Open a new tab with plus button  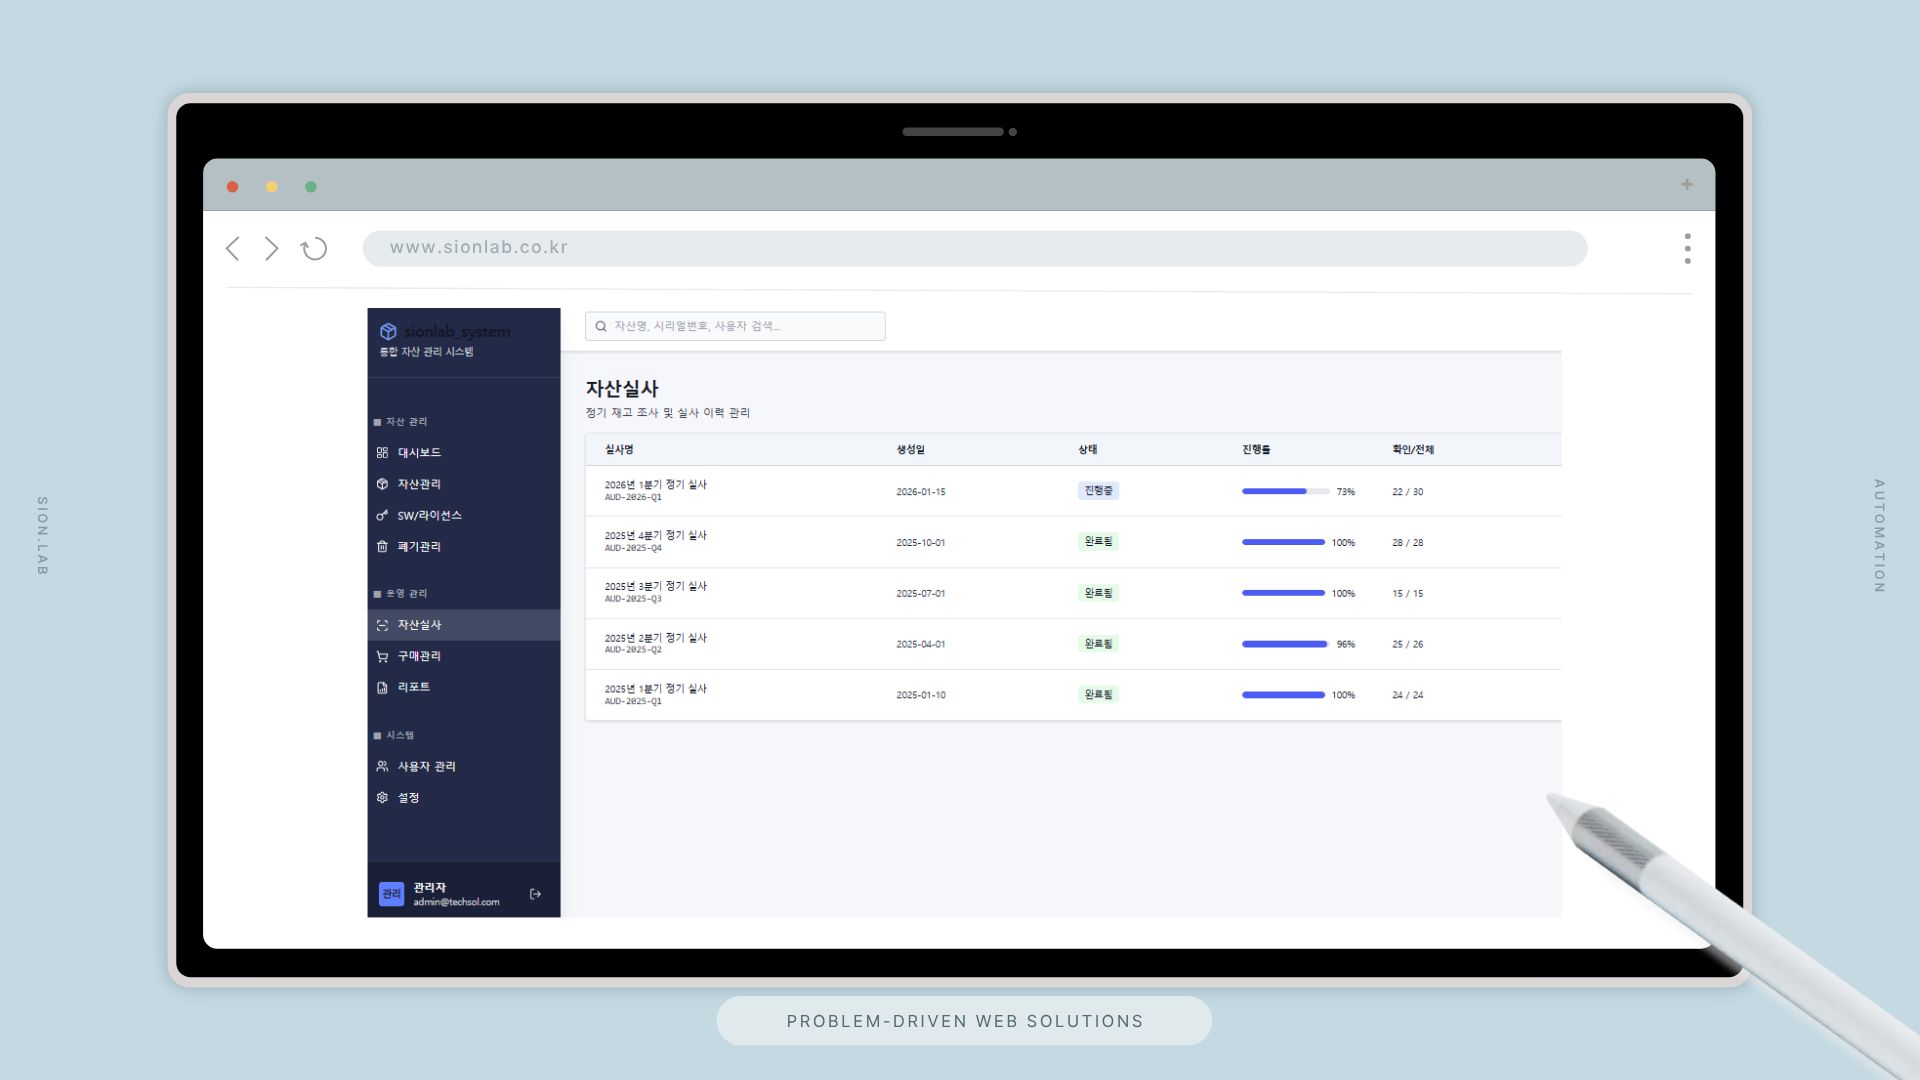click(x=1687, y=185)
